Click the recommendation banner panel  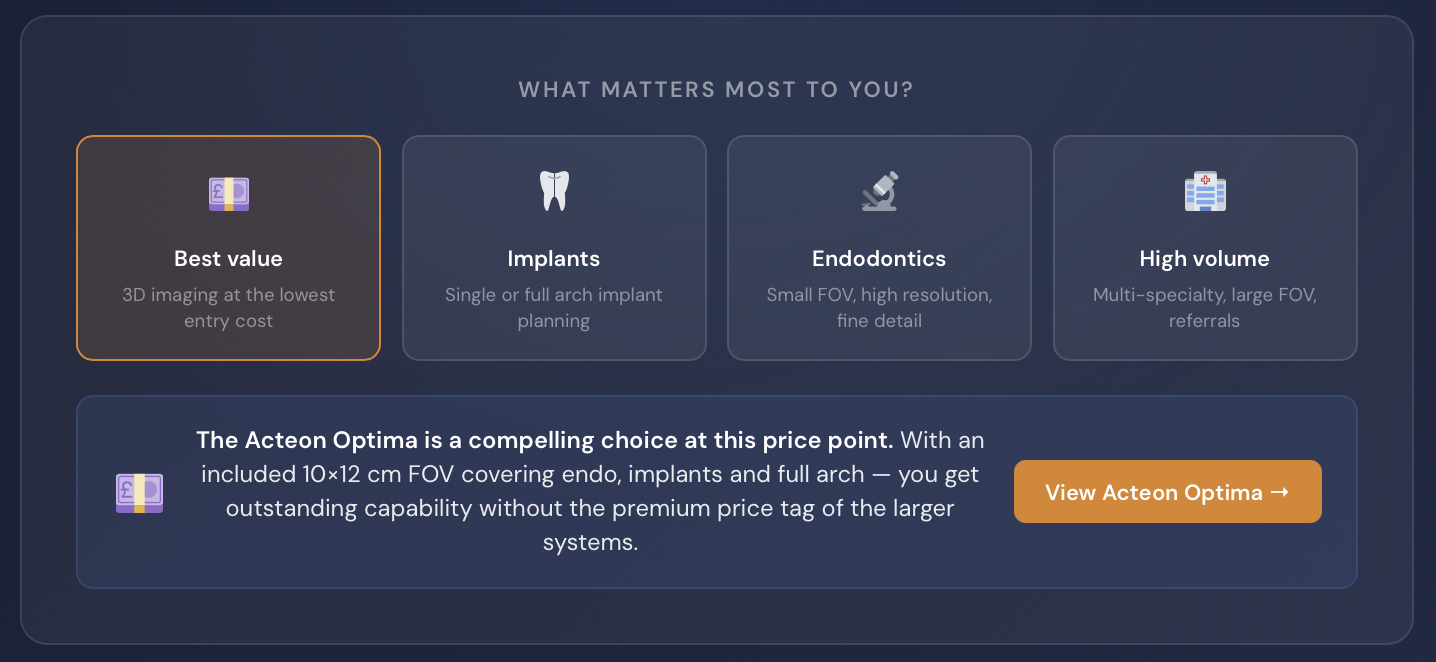pos(715,491)
